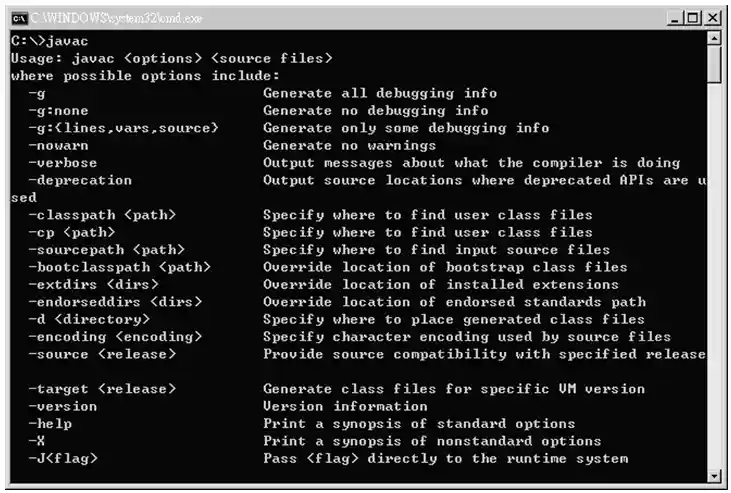Maximize the command prompt window
This screenshot has height=493, width=731.
tap(693, 18)
